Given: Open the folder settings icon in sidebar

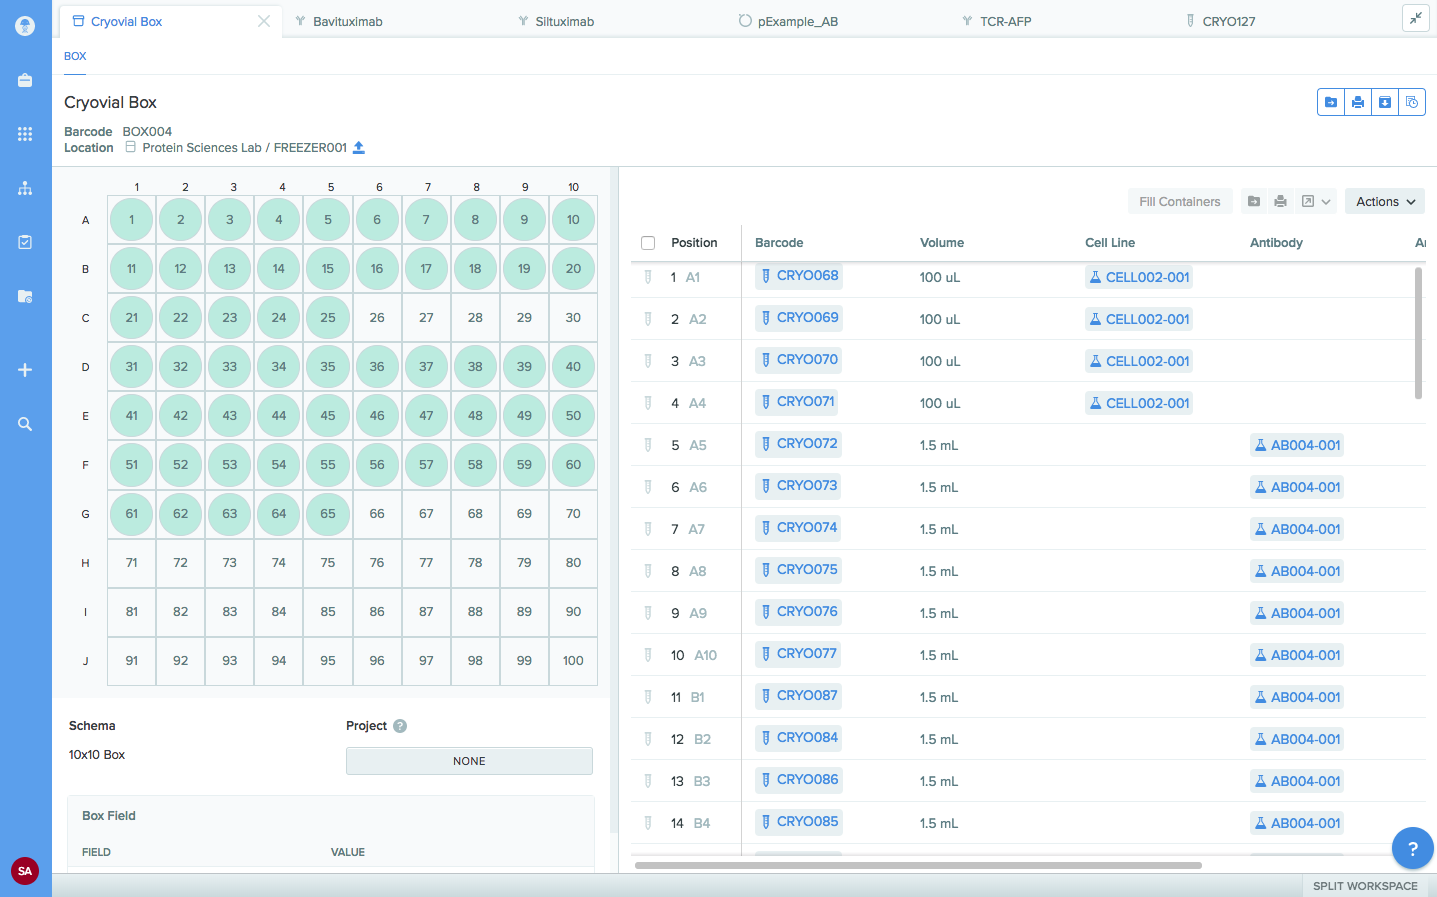Looking at the screenshot, I should [x=25, y=296].
